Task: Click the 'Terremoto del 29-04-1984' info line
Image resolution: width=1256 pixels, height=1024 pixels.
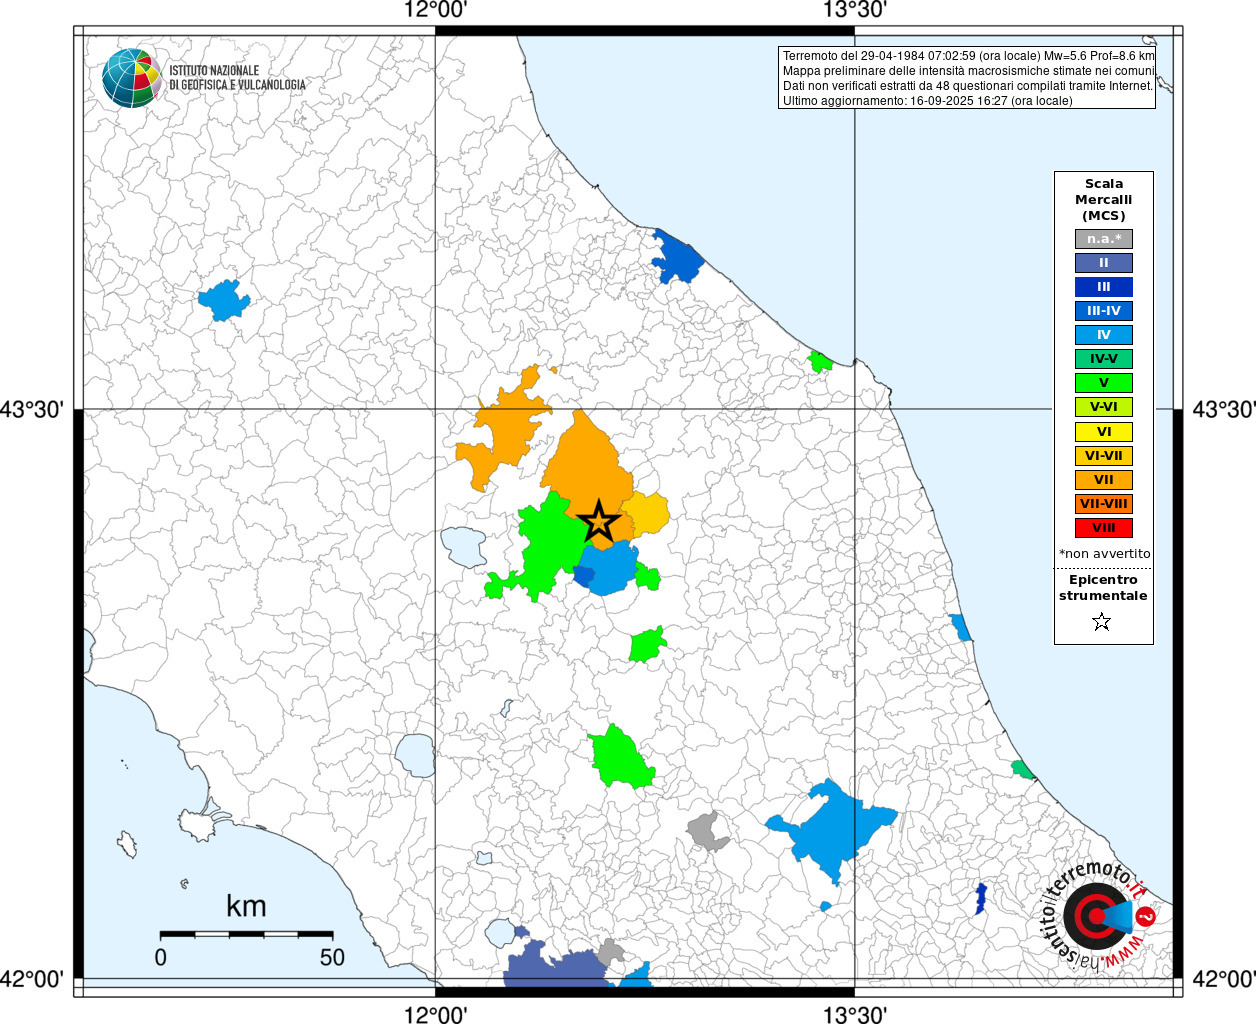Action: (x=968, y=56)
